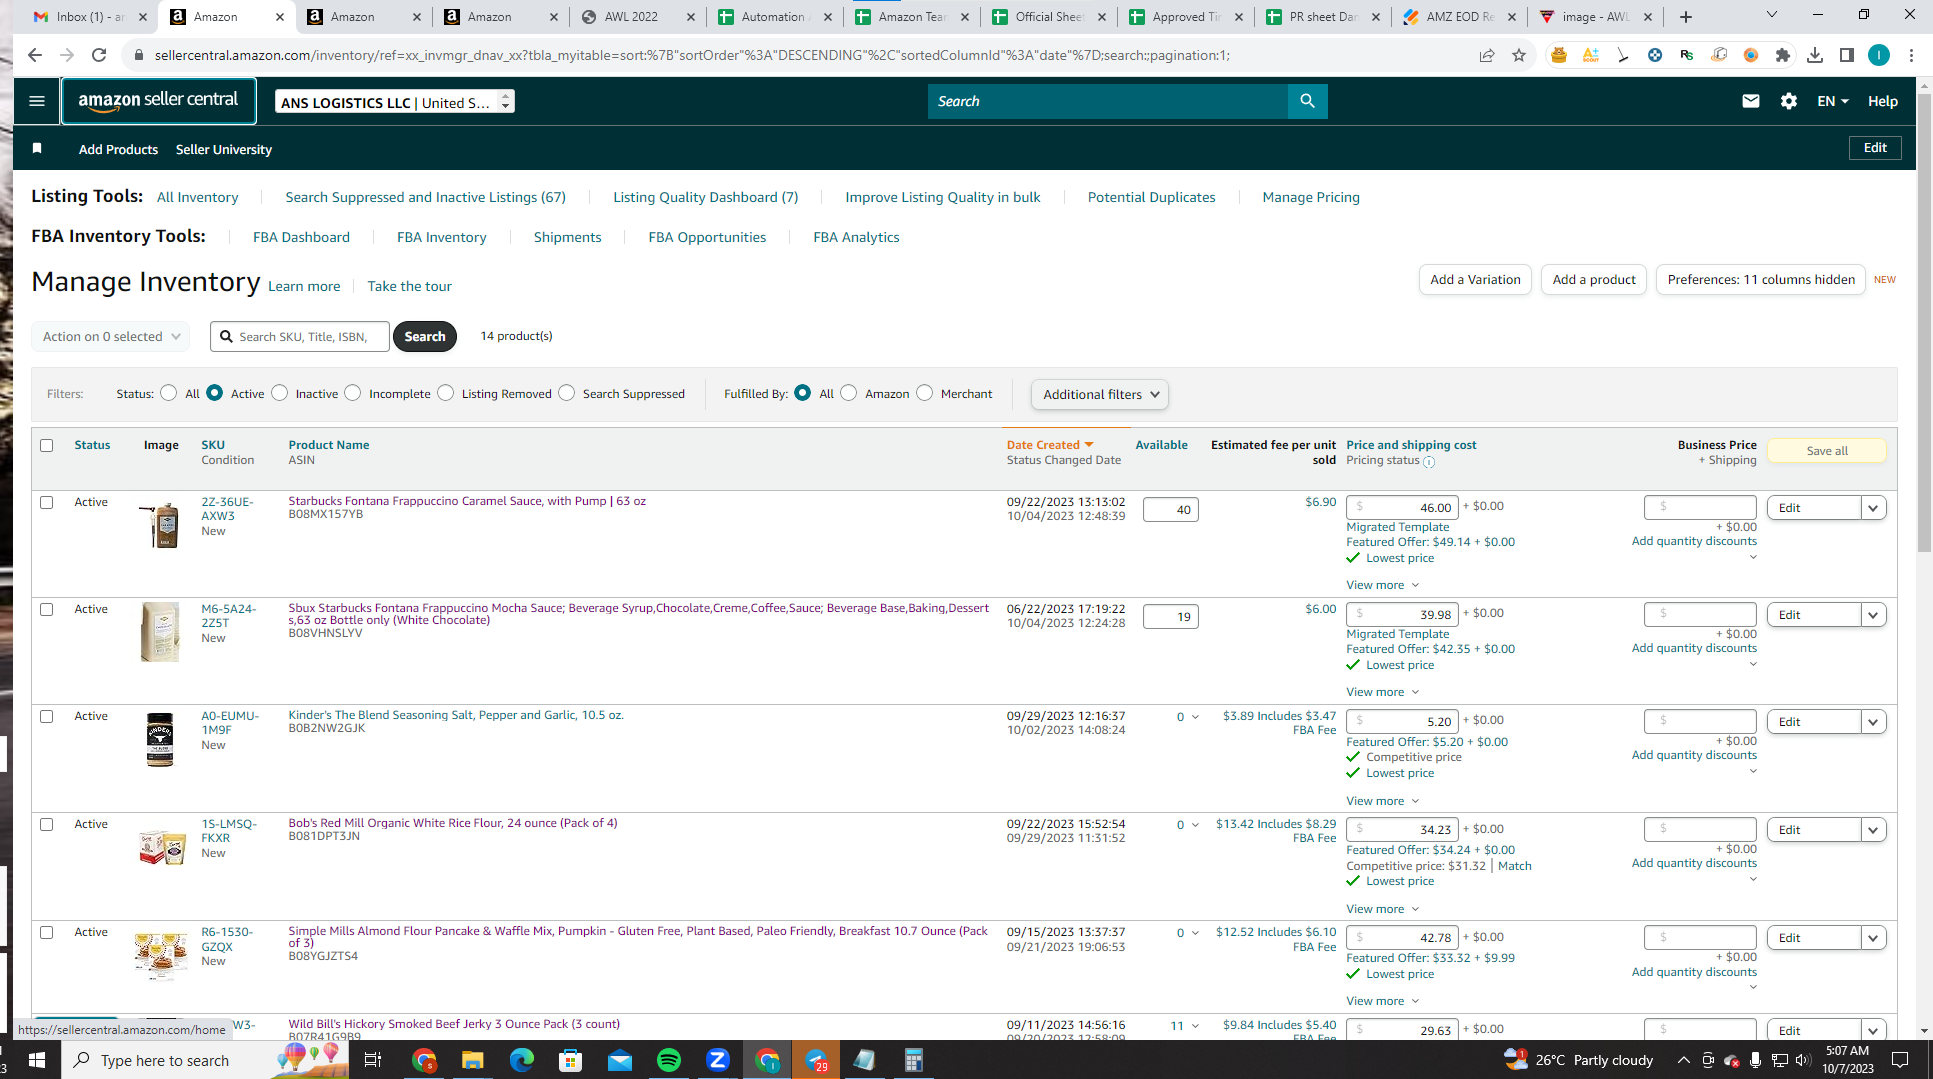This screenshot has height=1079, width=1933.
Task: Open the bear-in-pot browser extension
Action: (x=1558, y=55)
